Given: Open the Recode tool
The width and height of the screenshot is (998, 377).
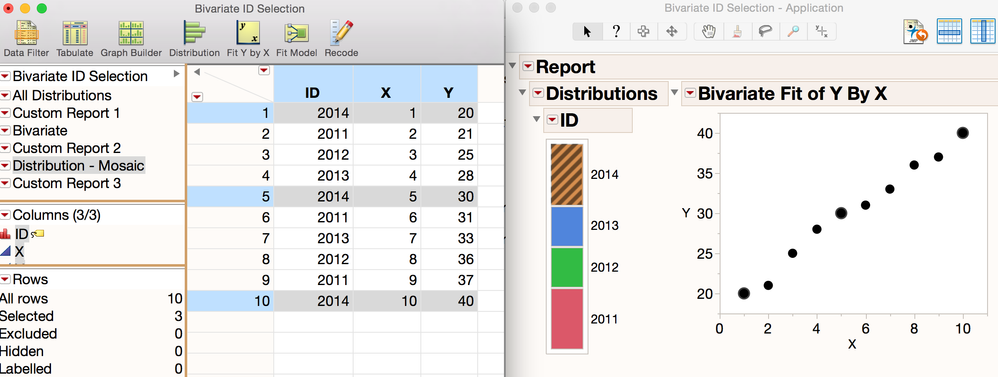Looking at the screenshot, I should point(341,39).
